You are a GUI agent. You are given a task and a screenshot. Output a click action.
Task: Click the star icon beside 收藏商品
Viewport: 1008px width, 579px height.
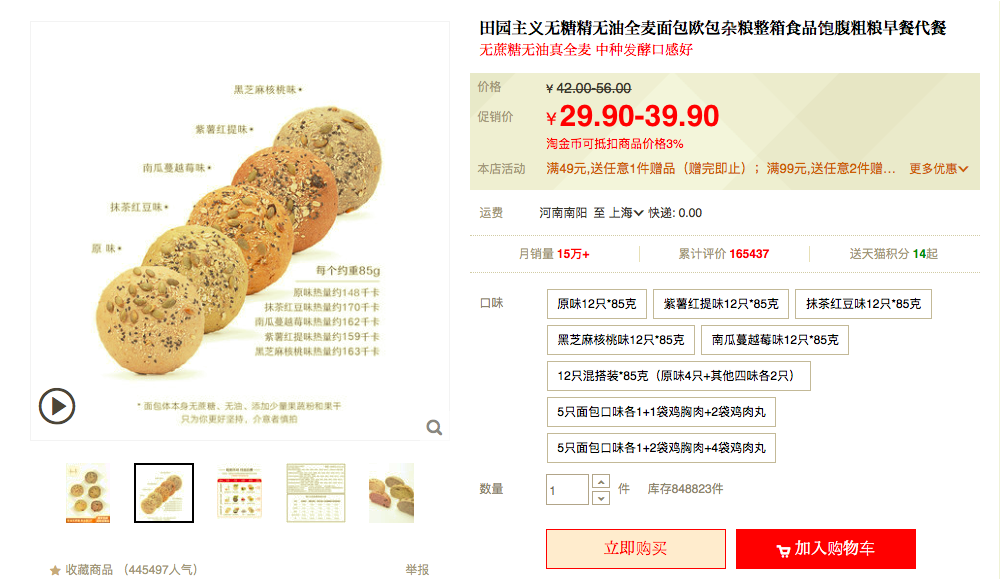(55, 570)
